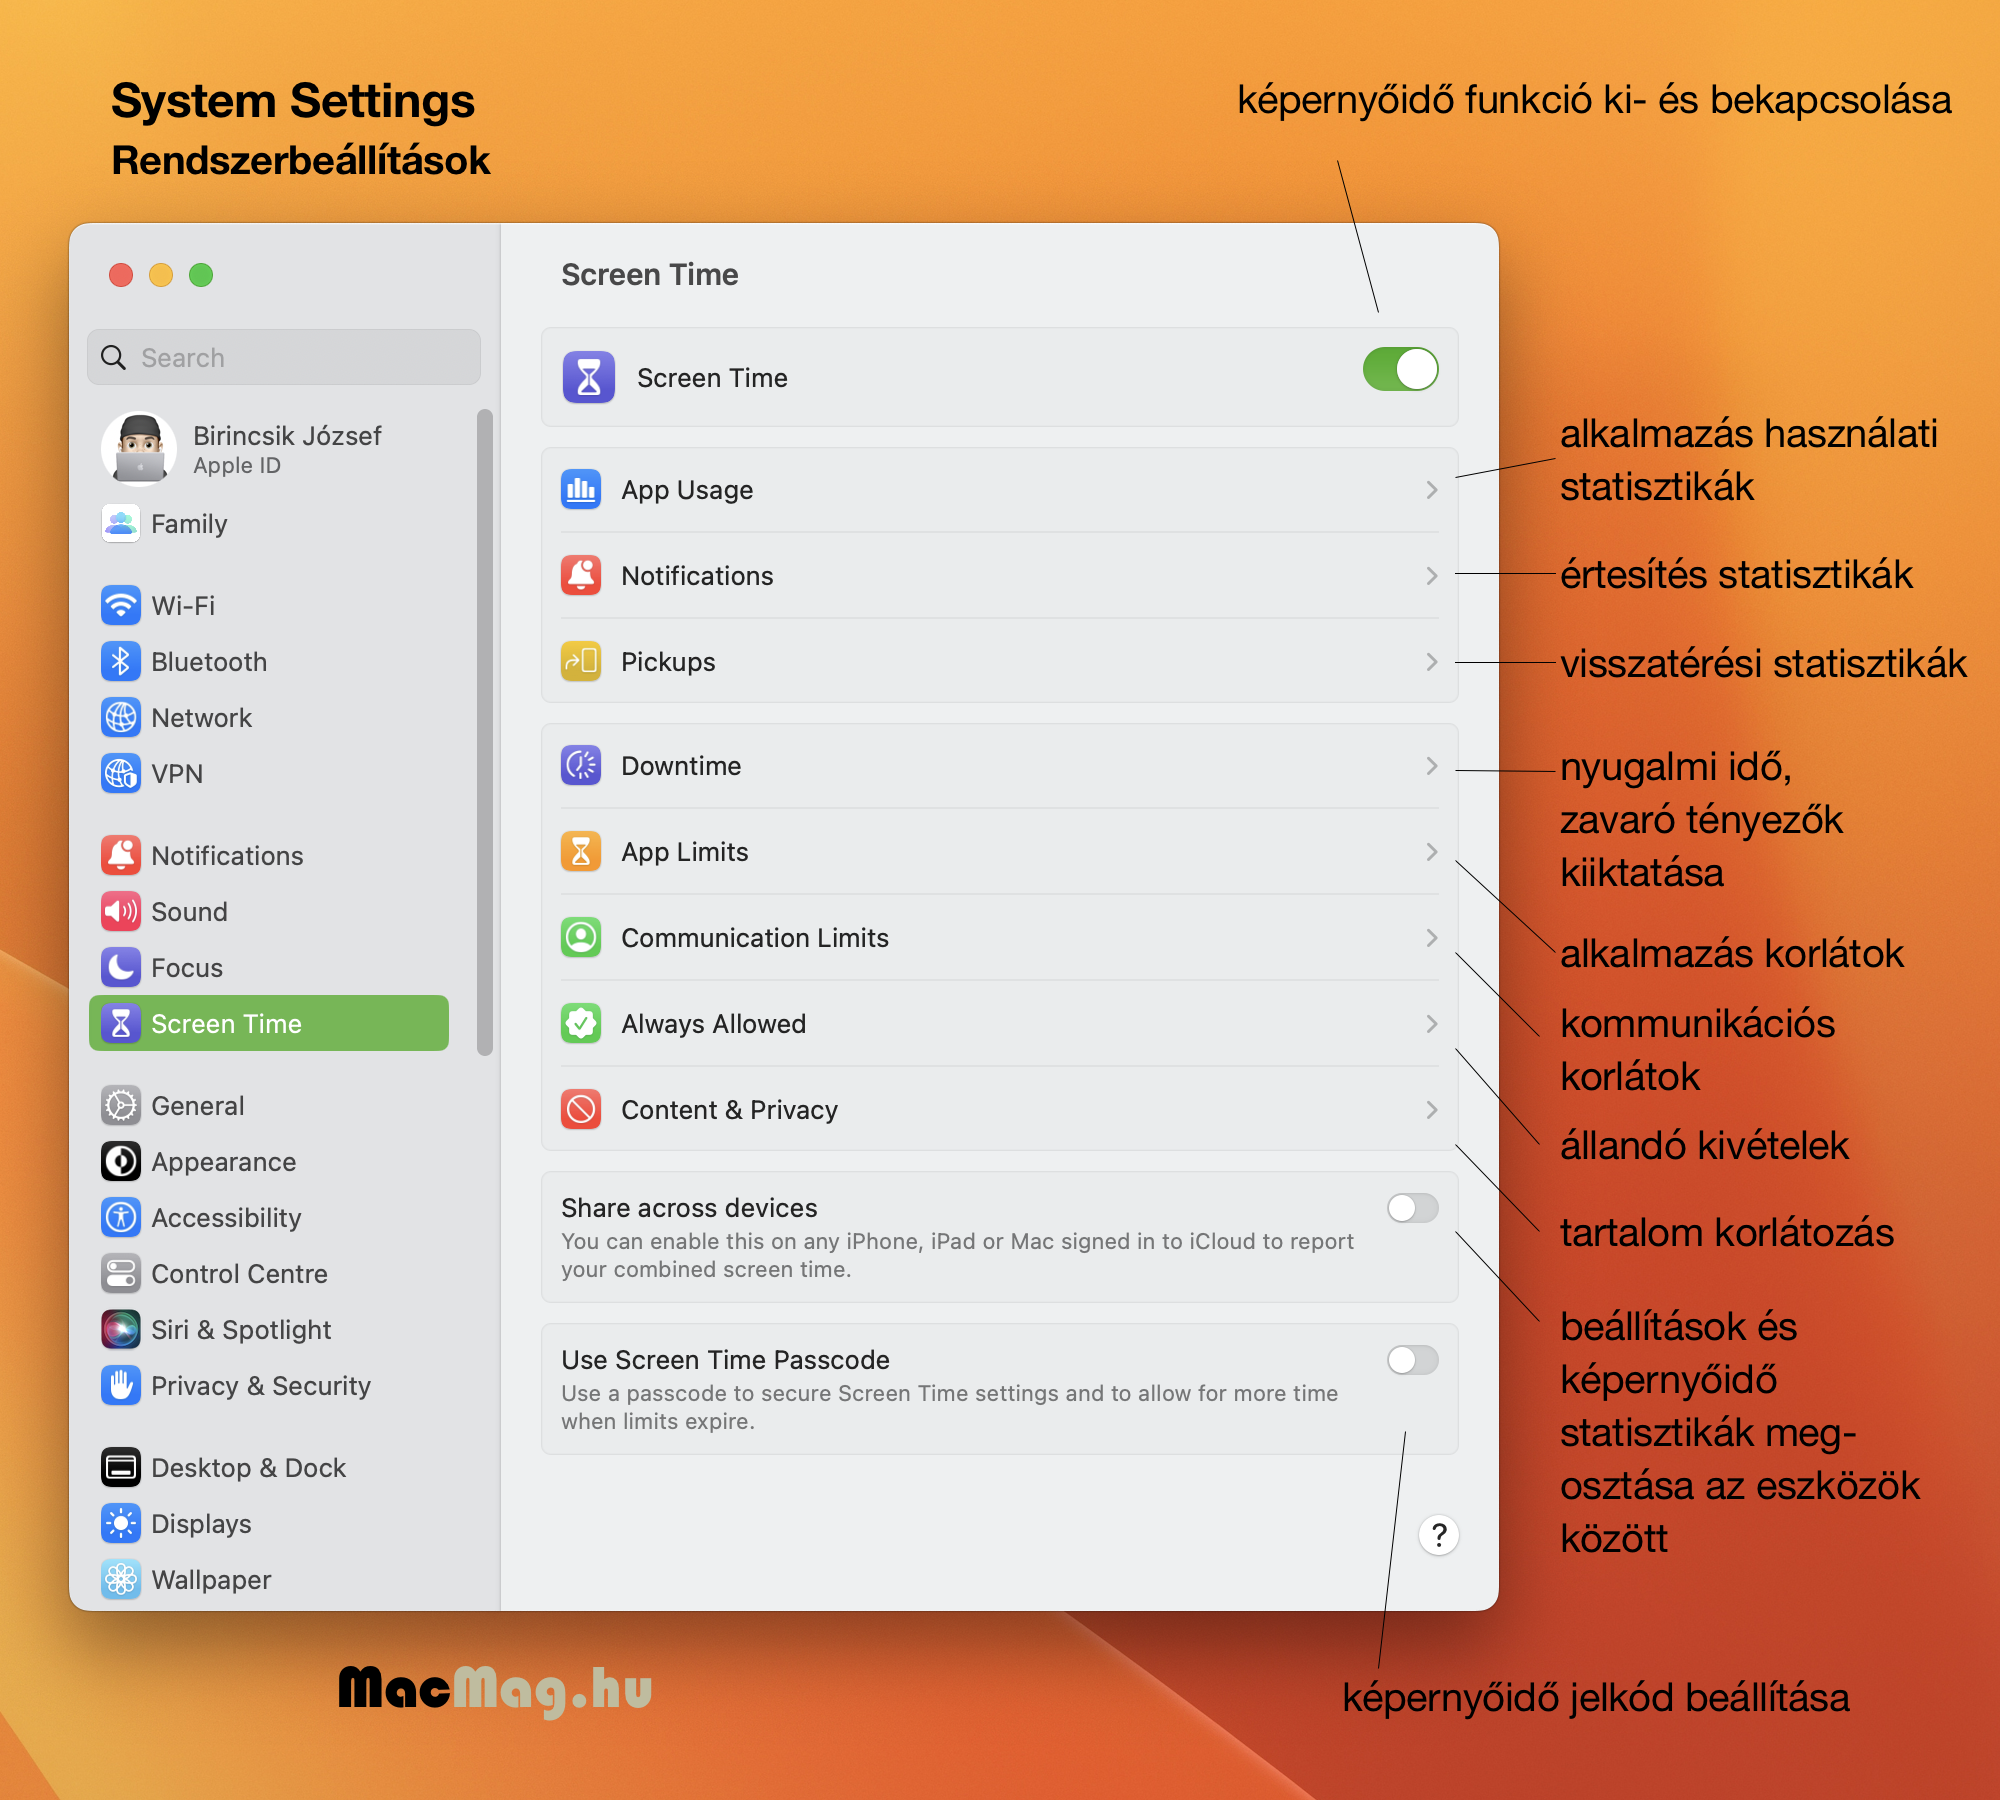Select the Network globe icon
The height and width of the screenshot is (1800, 2000).
[121, 718]
